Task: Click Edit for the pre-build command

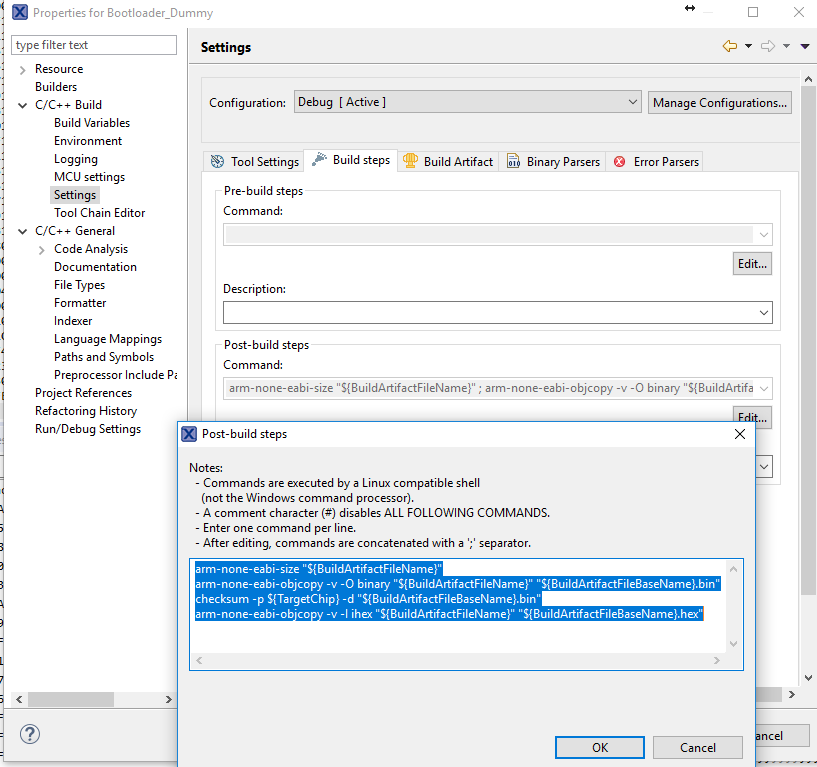Action: (752, 264)
